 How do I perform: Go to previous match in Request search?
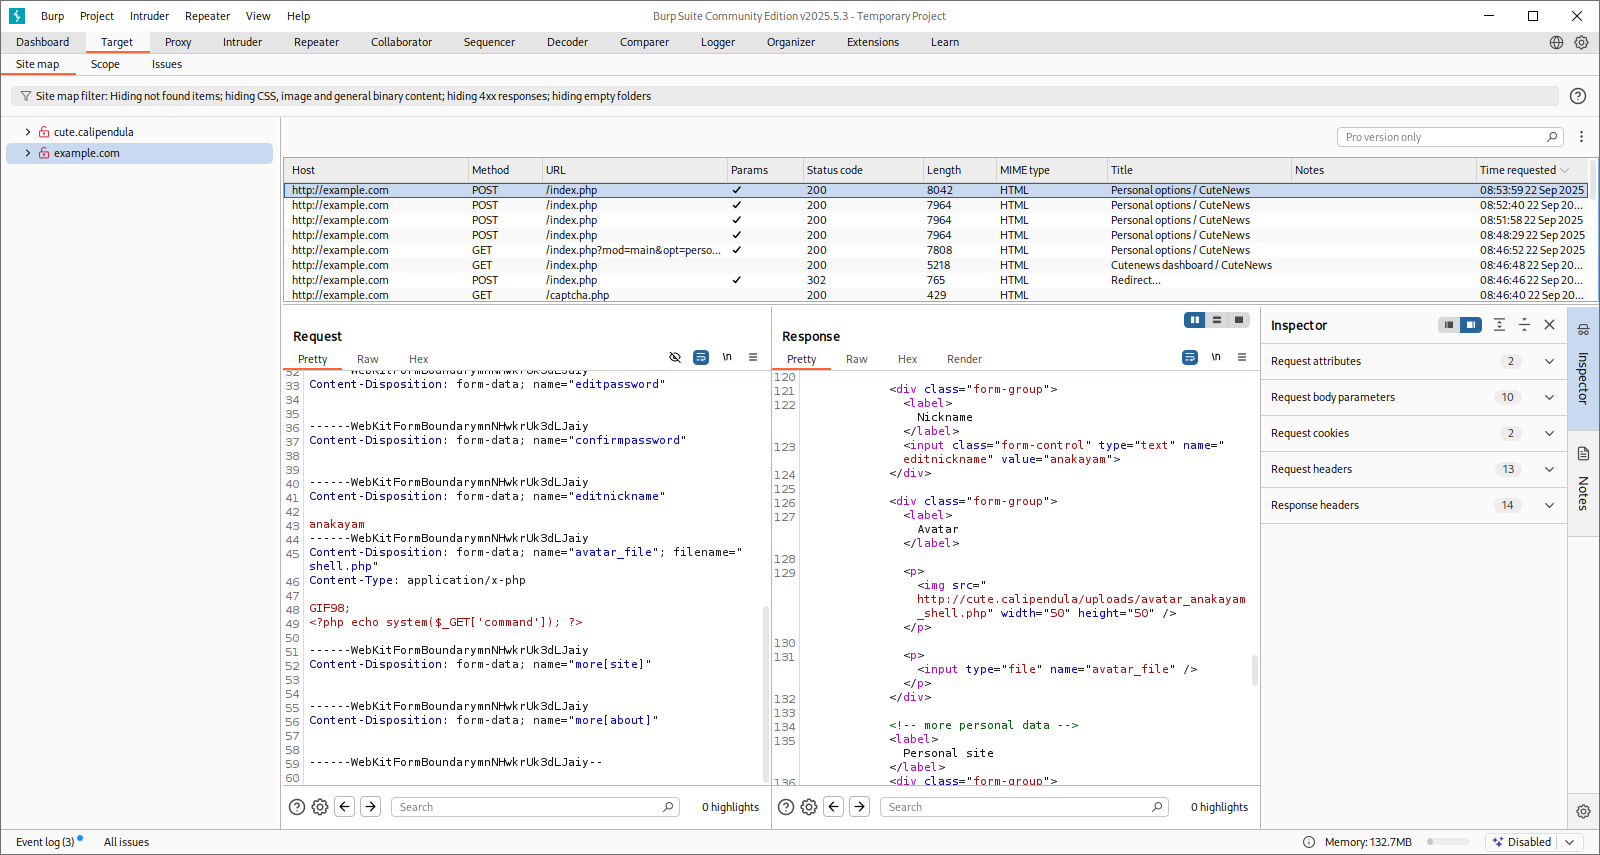[x=345, y=807]
